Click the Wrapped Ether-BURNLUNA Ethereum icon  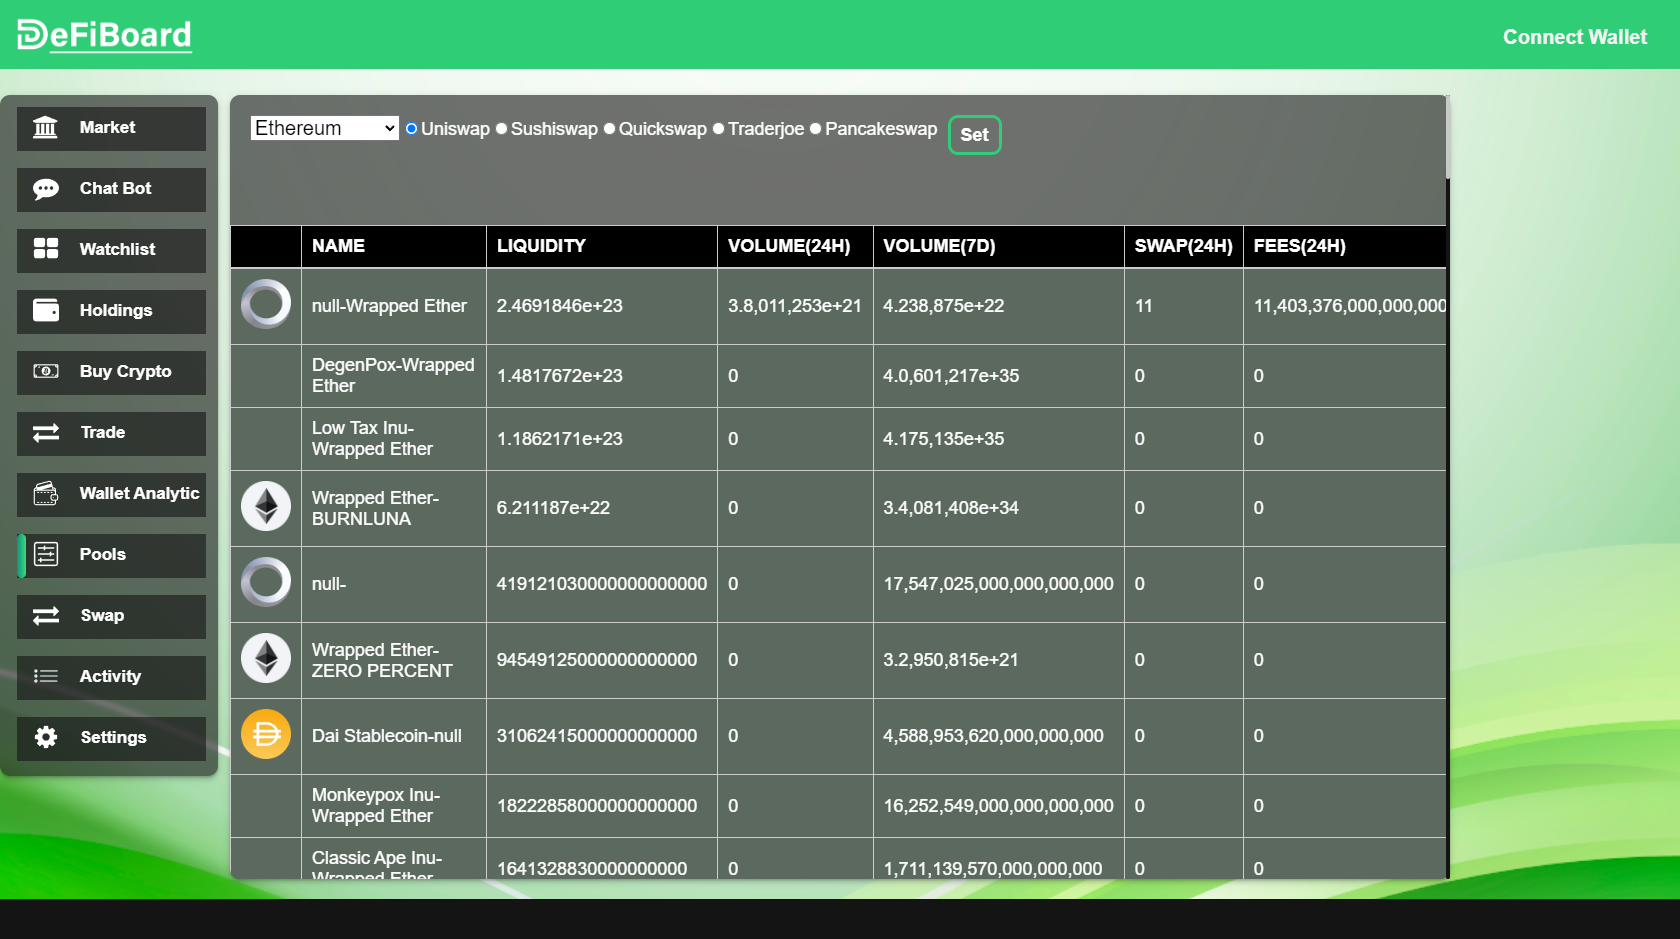(266, 506)
